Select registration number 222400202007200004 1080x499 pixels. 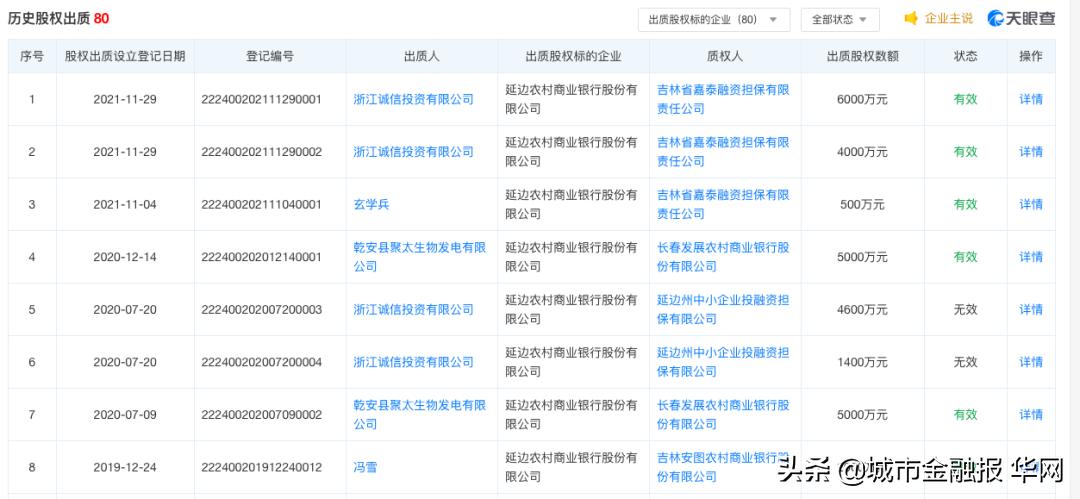[262, 362]
